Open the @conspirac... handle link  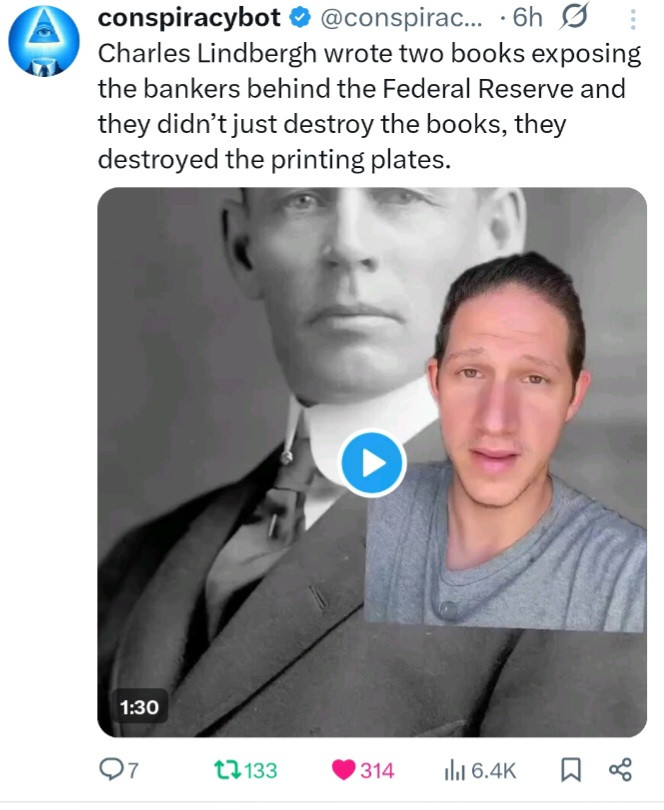tap(402, 19)
